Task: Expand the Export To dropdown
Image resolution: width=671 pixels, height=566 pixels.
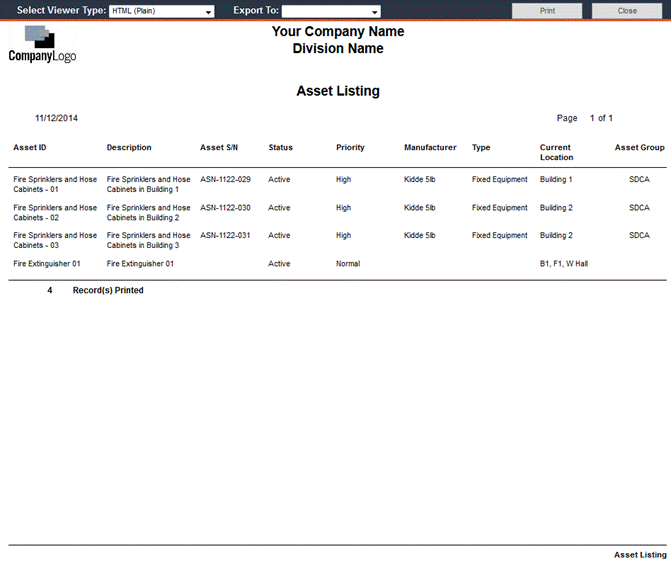Action: [x=331, y=12]
